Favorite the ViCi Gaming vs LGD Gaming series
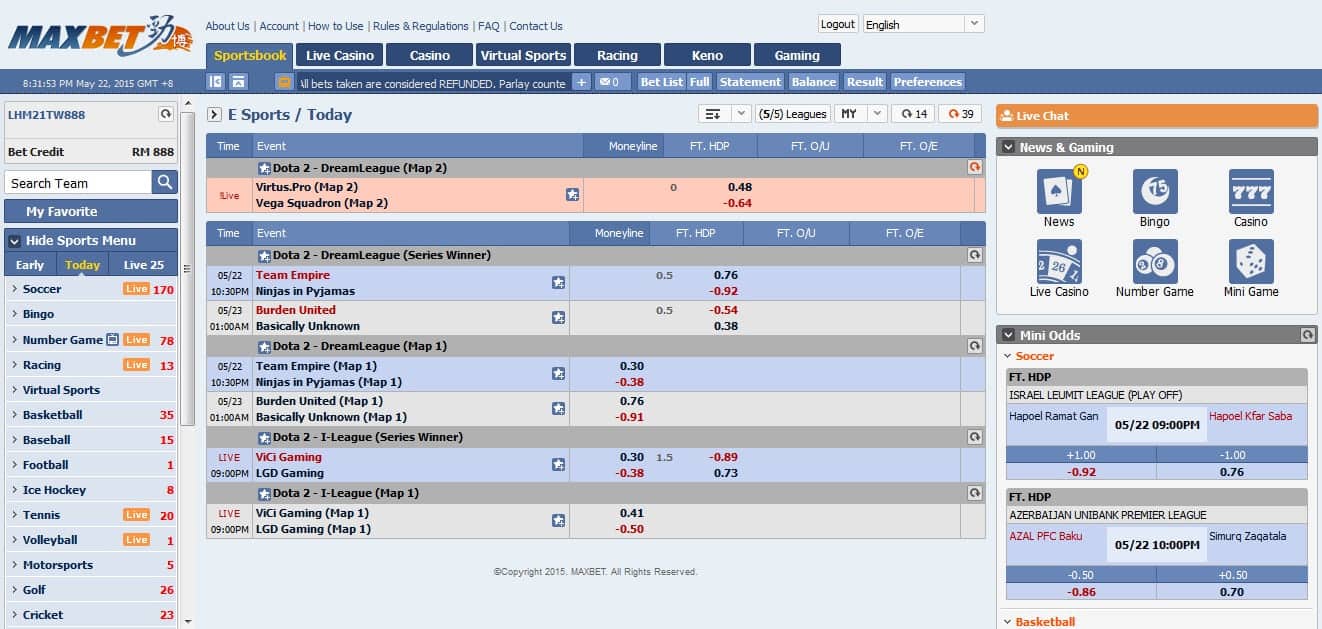 click(558, 465)
